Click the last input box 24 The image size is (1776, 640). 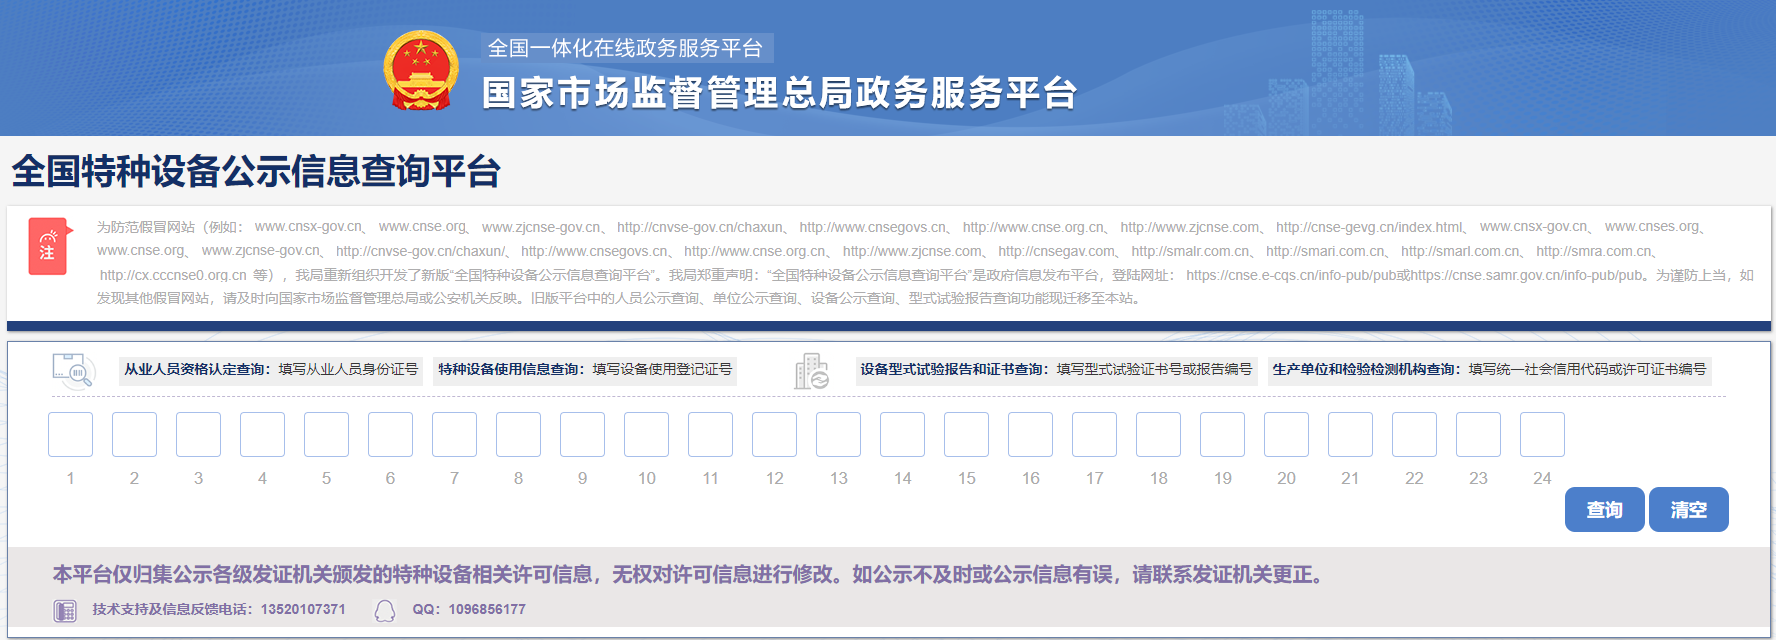click(1542, 435)
